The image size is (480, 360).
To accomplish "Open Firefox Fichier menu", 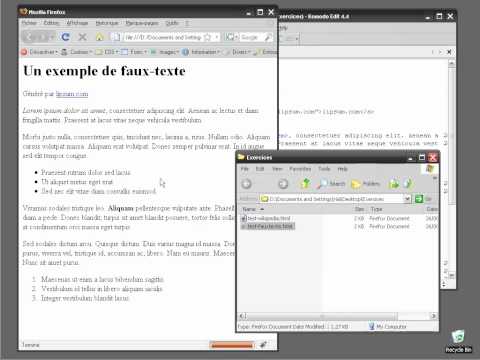I will [x=29, y=23].
